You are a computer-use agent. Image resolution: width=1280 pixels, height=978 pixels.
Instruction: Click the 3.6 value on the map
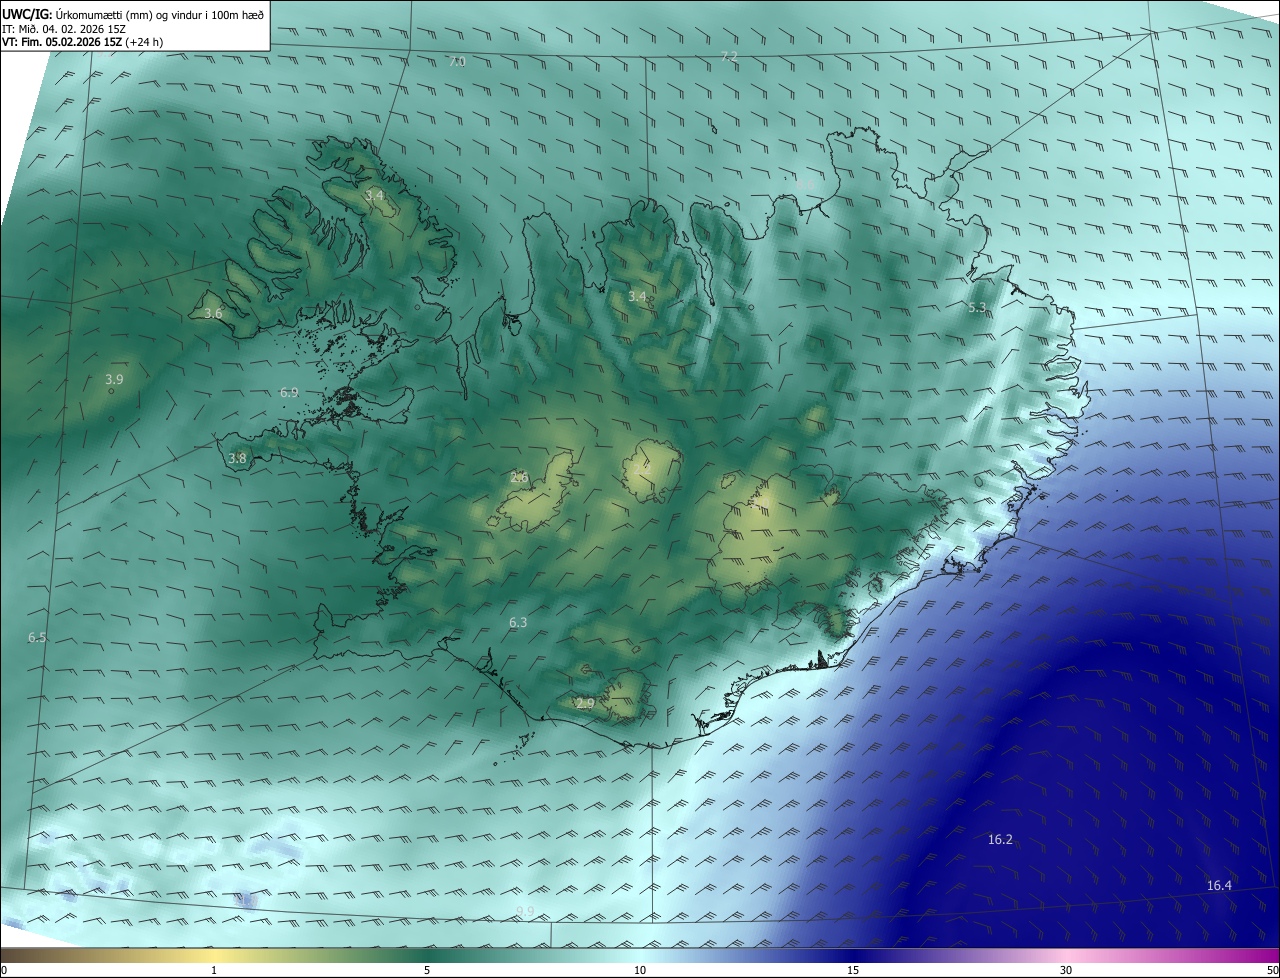[213, 313]
